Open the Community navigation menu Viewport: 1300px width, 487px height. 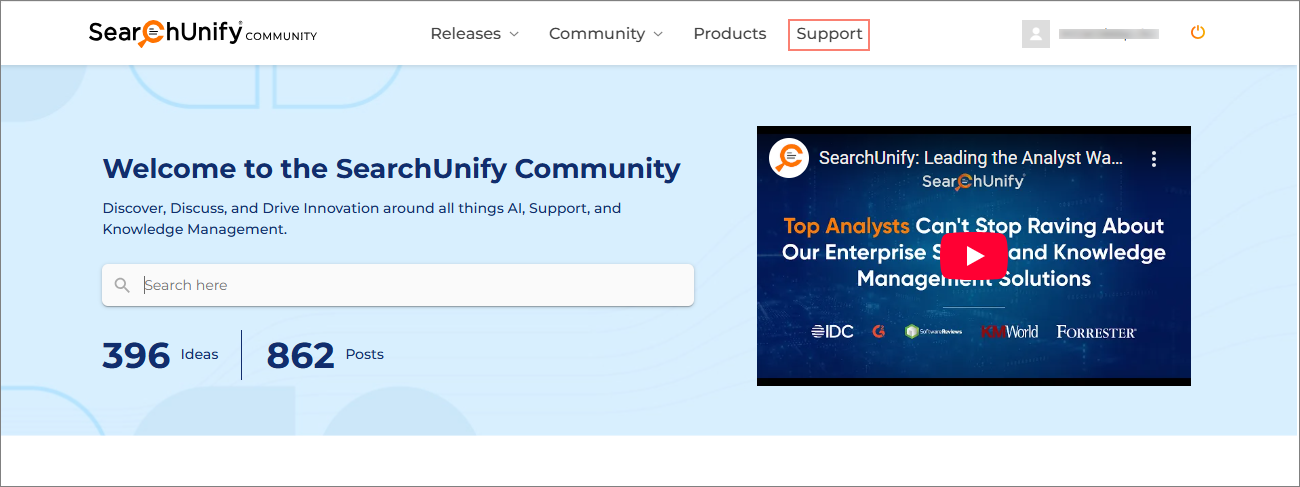pyautogui.click(x=596, y=34)
